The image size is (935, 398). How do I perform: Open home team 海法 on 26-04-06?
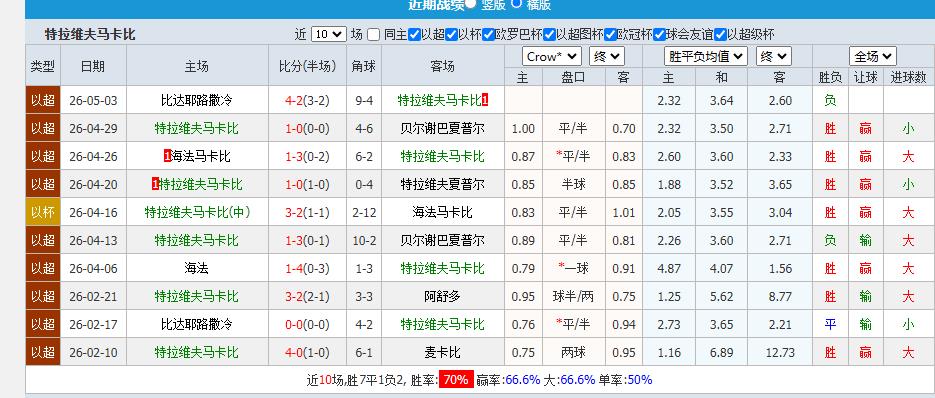click(197, 269)
